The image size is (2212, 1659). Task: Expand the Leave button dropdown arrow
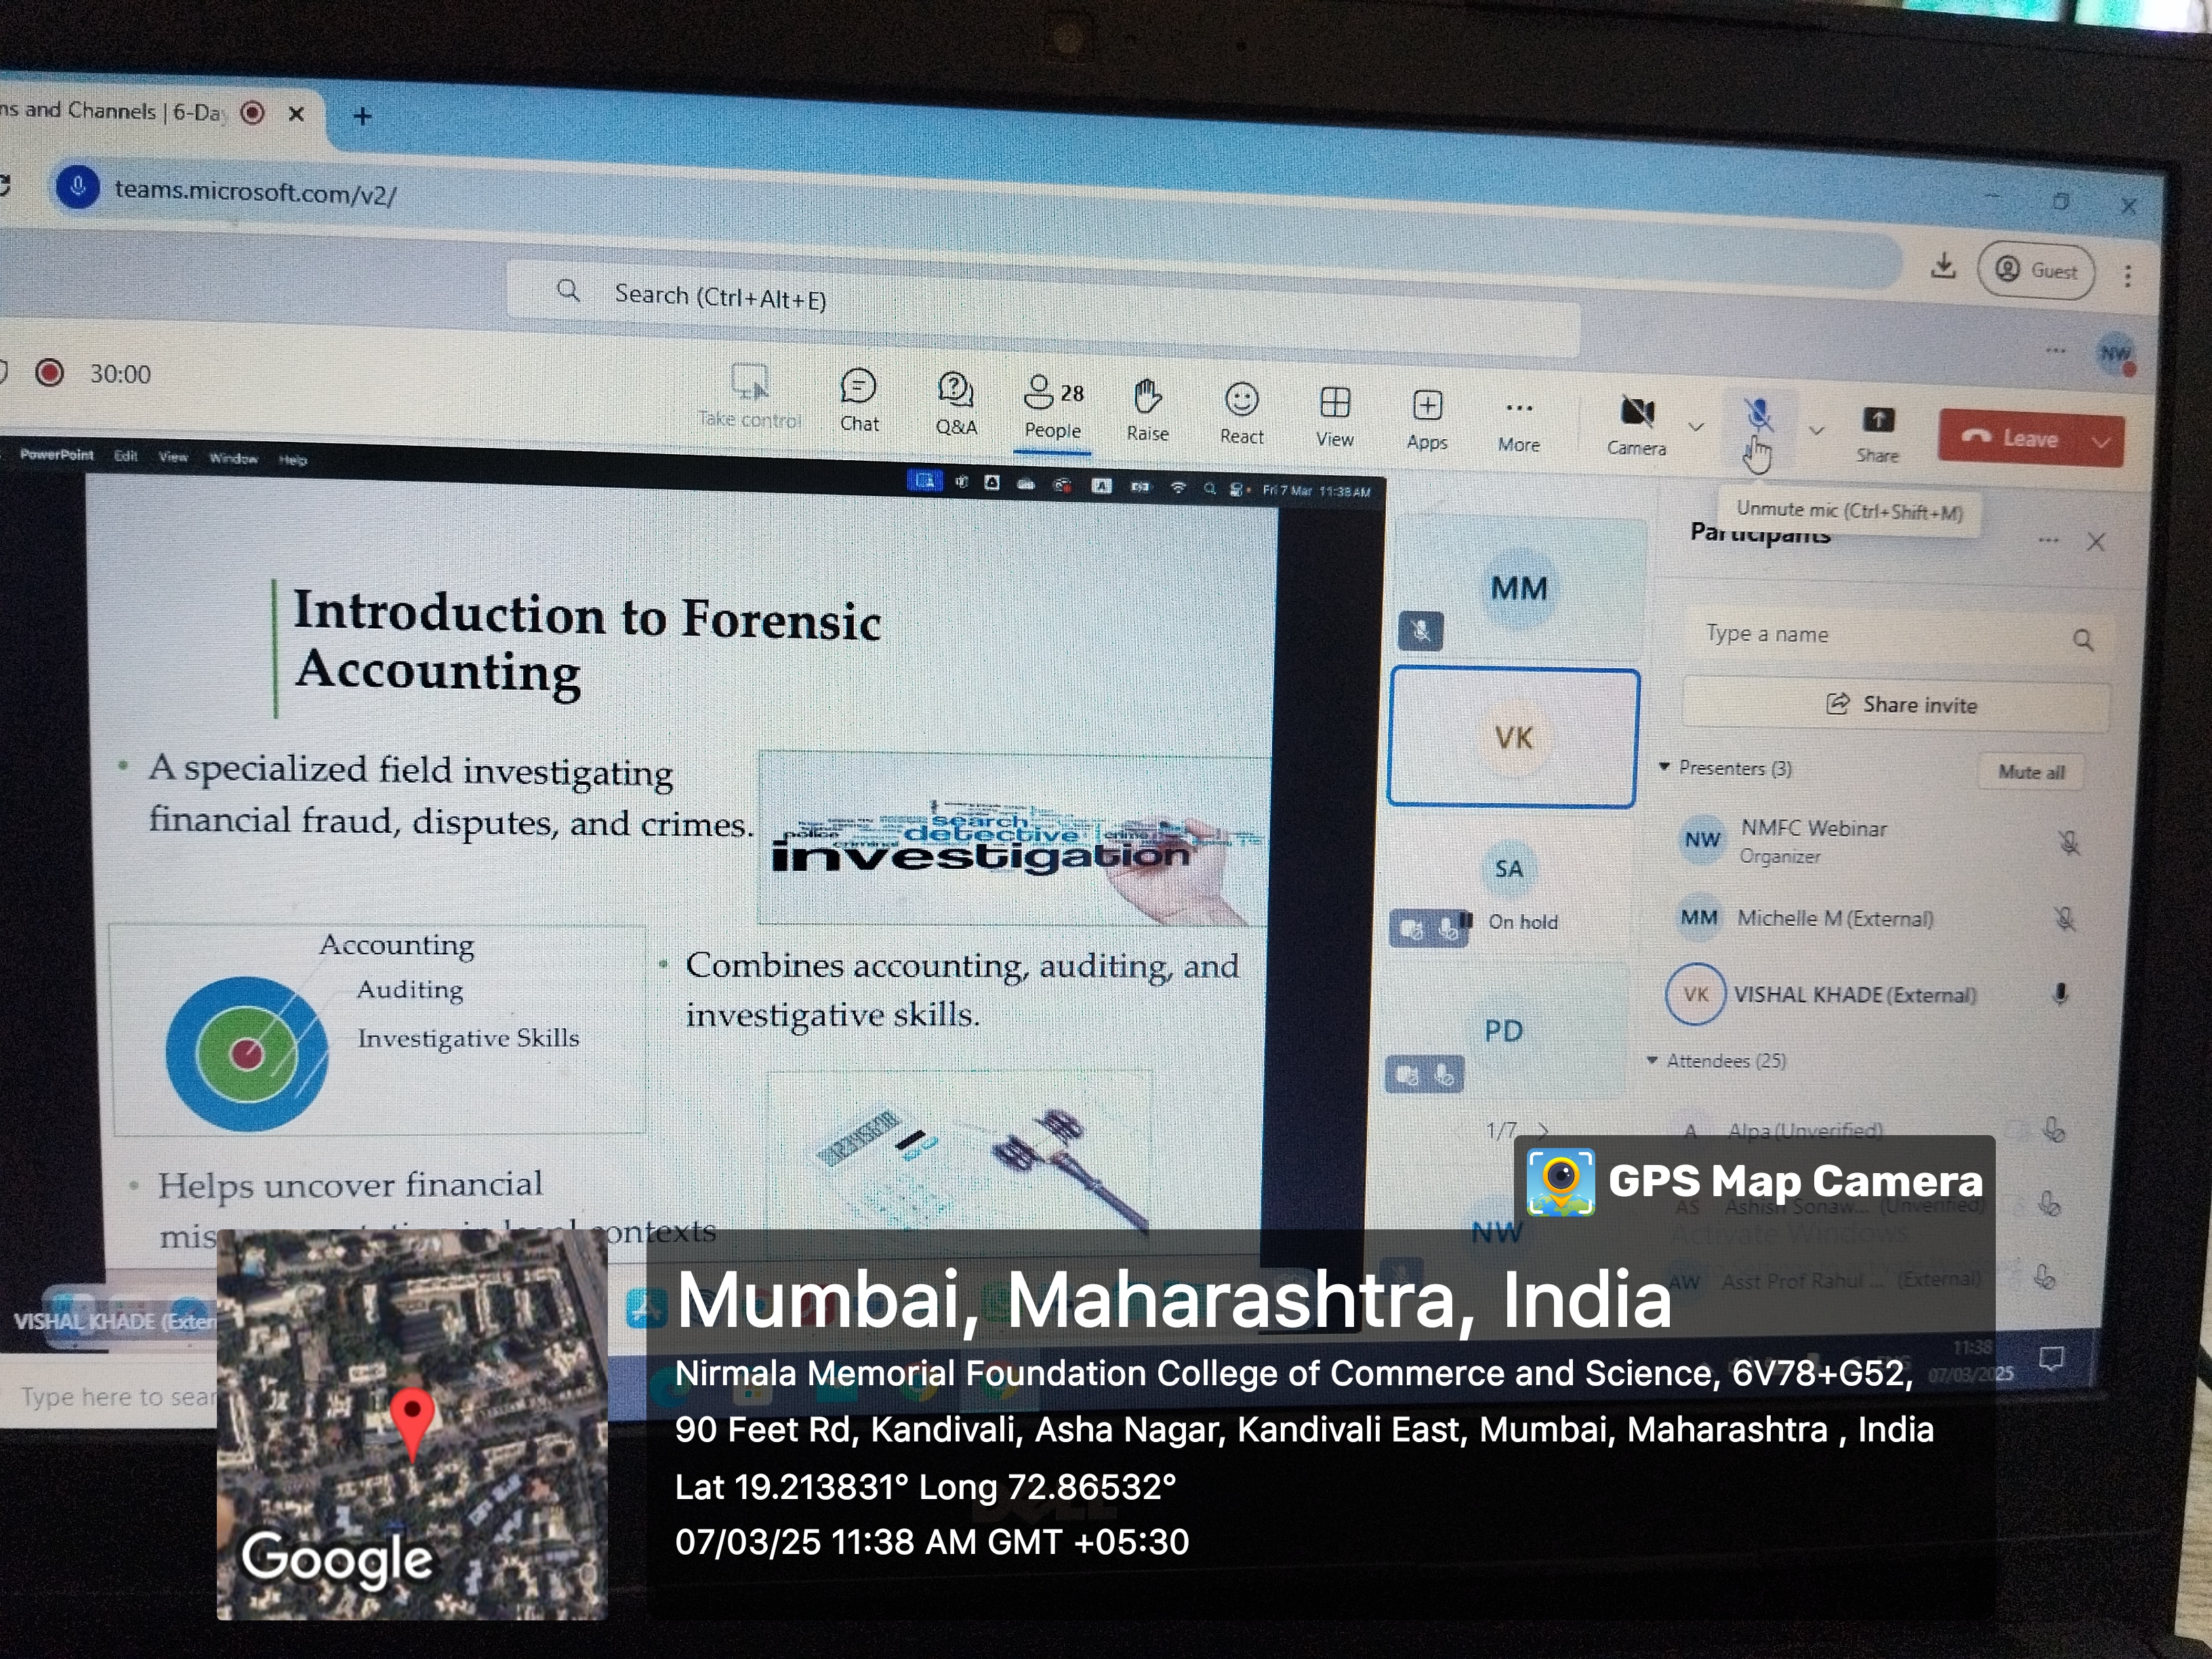[x=2100, y=442]
